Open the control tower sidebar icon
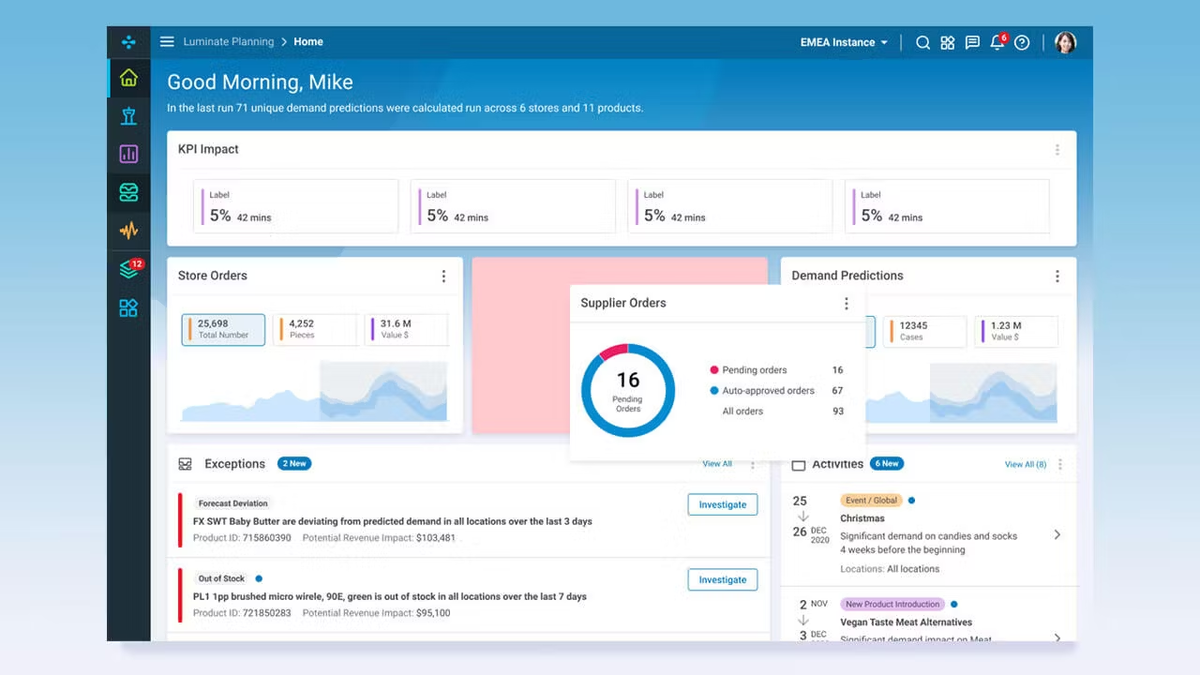 pos(128,116)
